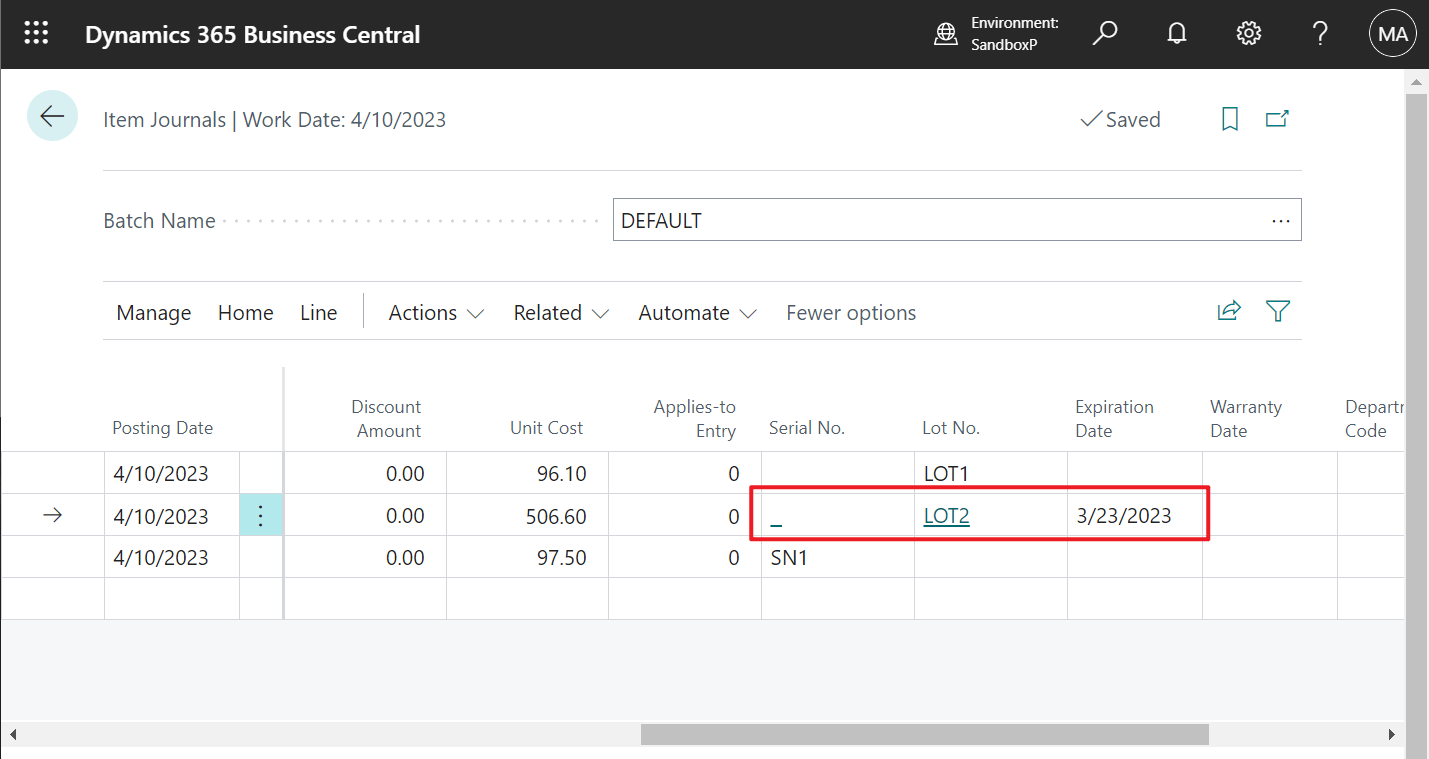The image size is (1429, 759).
Task: Open the Automate dropdown menu
Action: click(697, 312)
